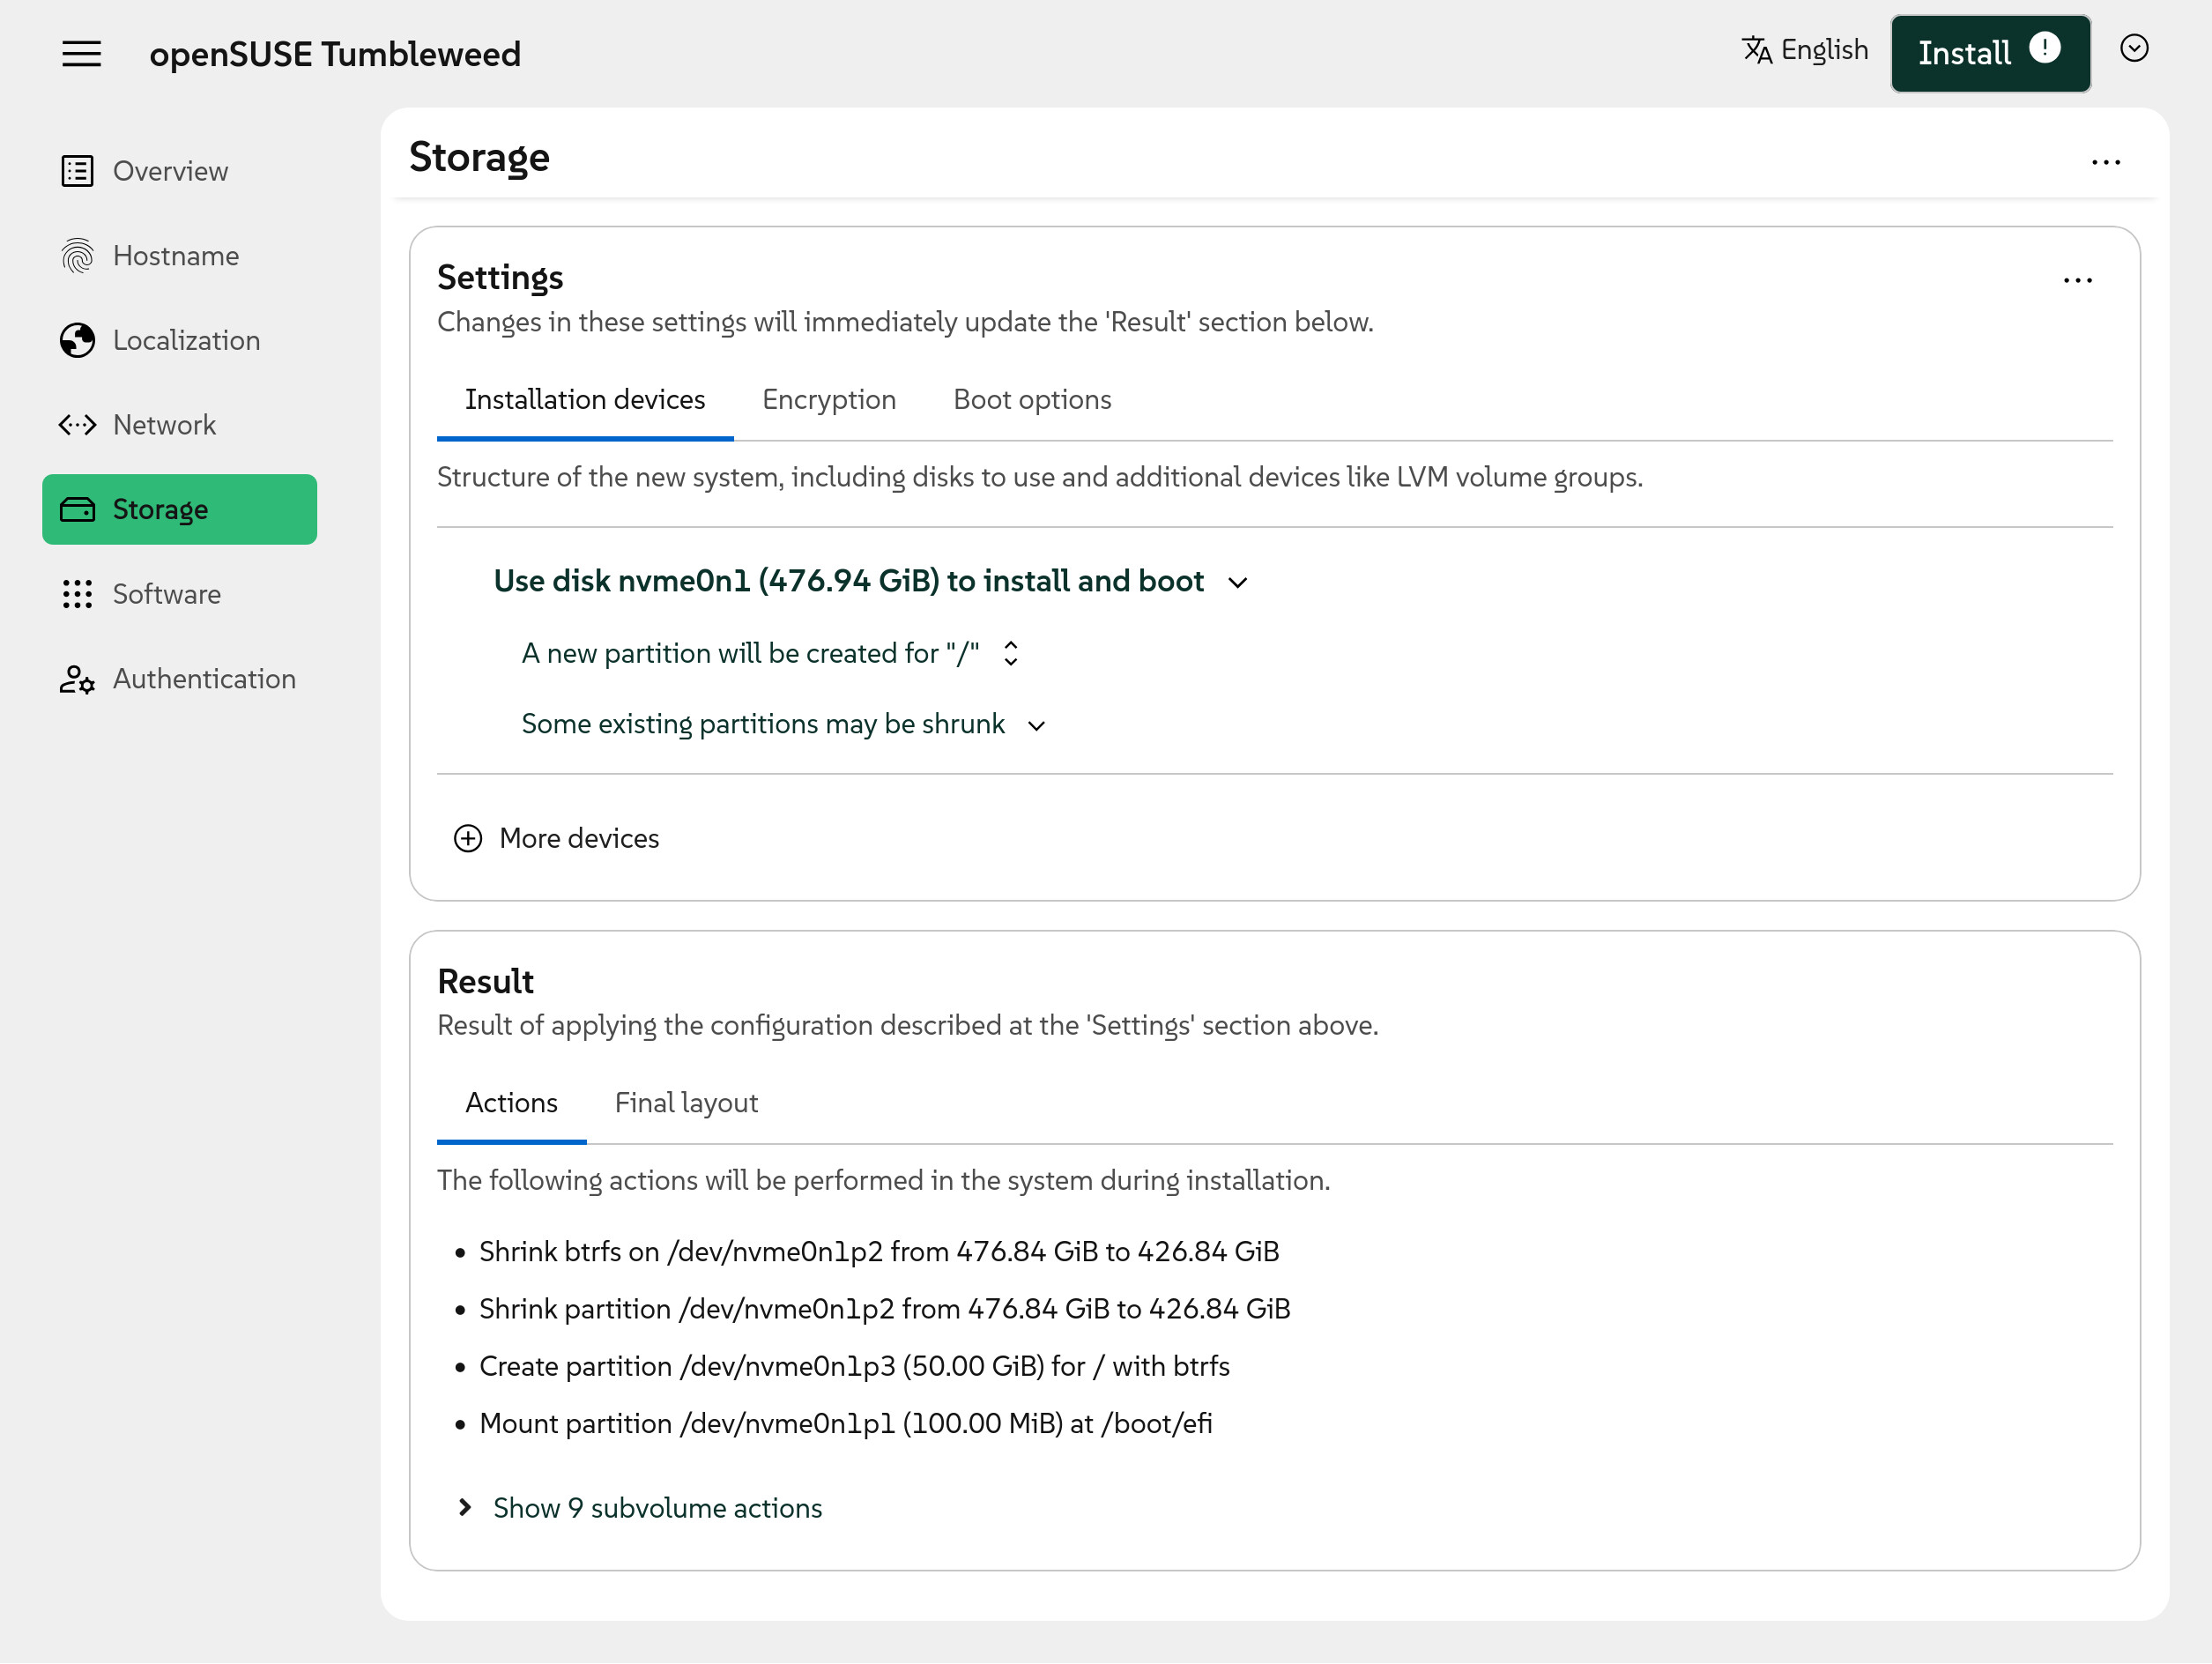Click the Authentication user-gear icon
This screenshot has width=2212, height=1664.
tap(77, 679)
